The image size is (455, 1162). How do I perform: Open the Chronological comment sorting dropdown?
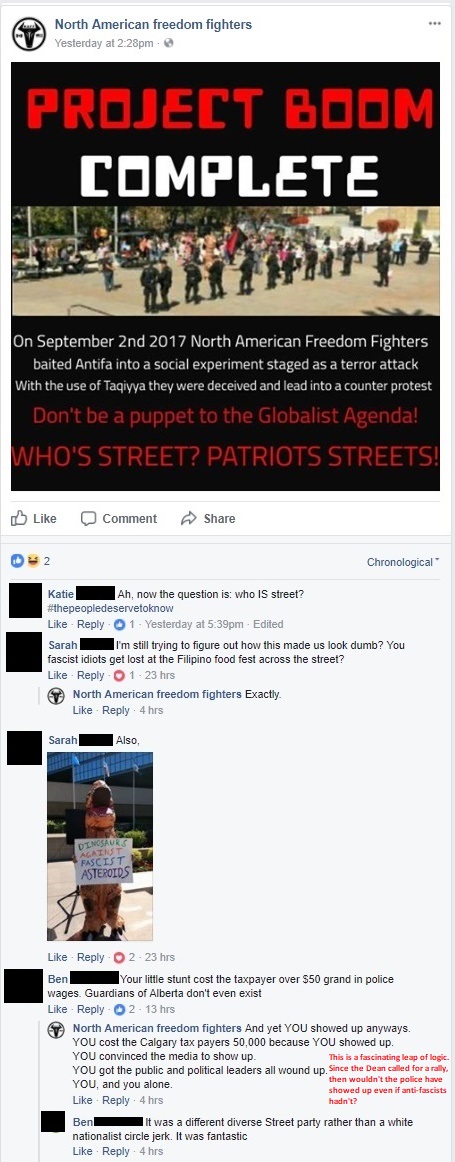pyautogui.click(x=403, y=562)
